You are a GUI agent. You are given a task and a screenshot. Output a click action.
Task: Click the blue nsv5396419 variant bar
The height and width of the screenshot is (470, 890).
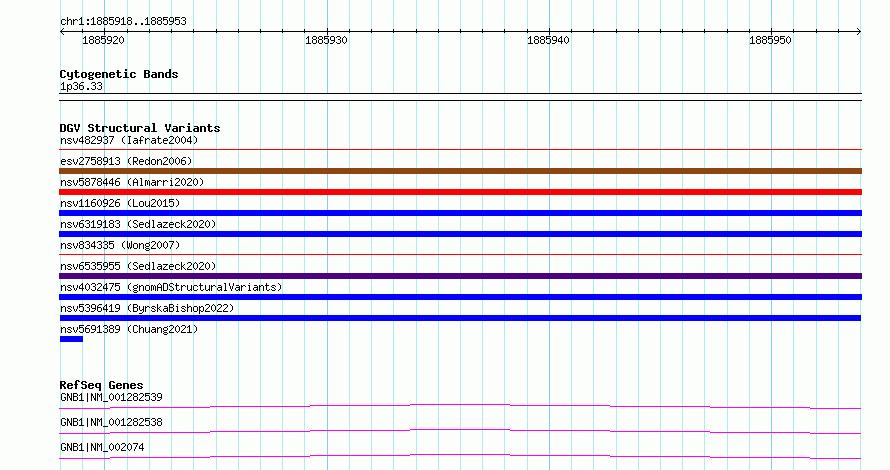tap(460, 318)
